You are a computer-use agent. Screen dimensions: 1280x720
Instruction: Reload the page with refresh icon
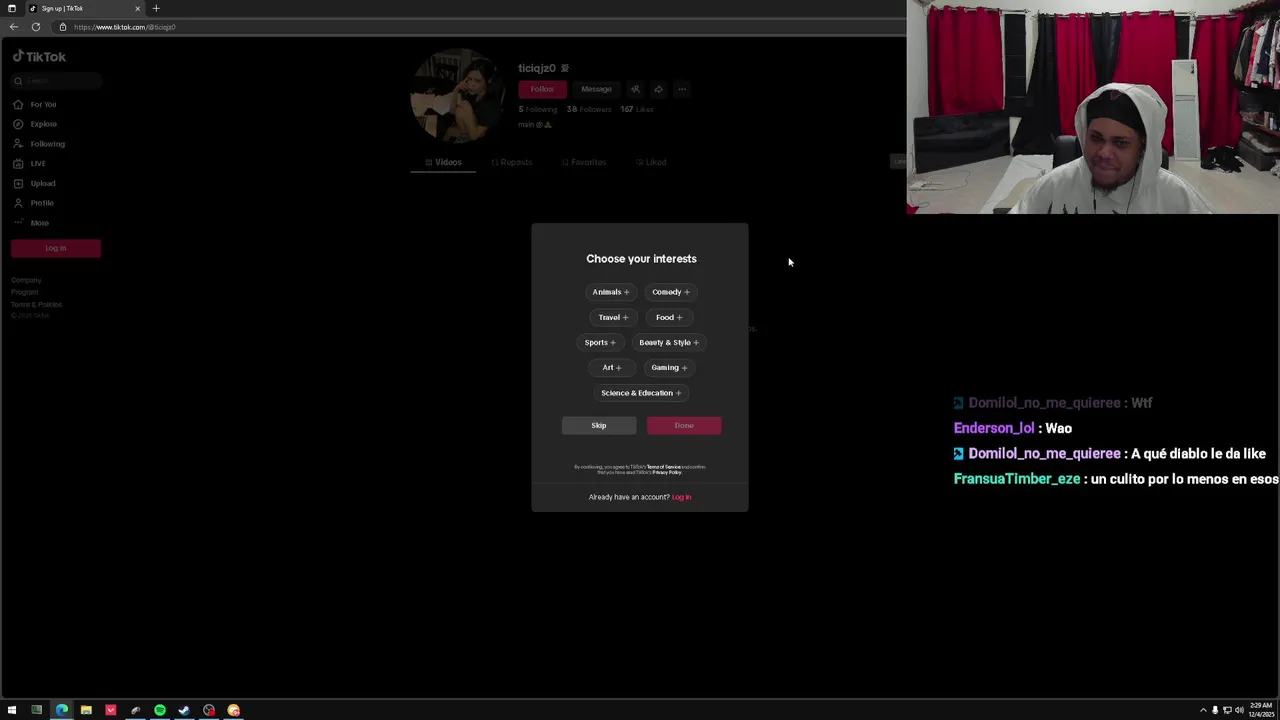click(36, 27)
